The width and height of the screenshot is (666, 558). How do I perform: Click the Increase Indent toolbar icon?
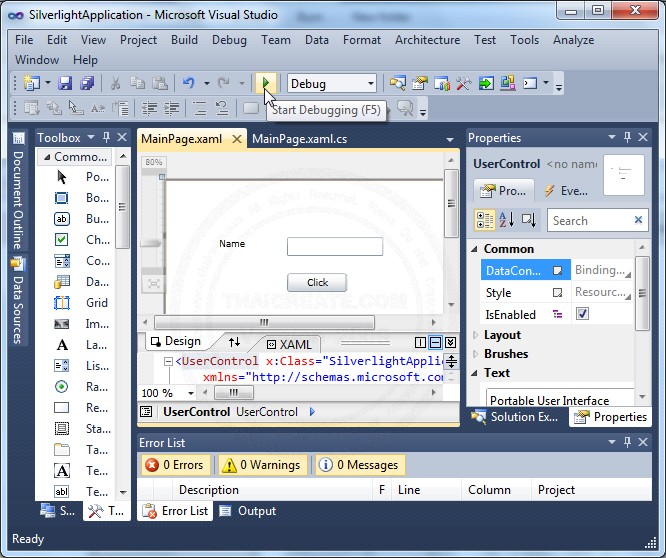(x=171, y=108)
